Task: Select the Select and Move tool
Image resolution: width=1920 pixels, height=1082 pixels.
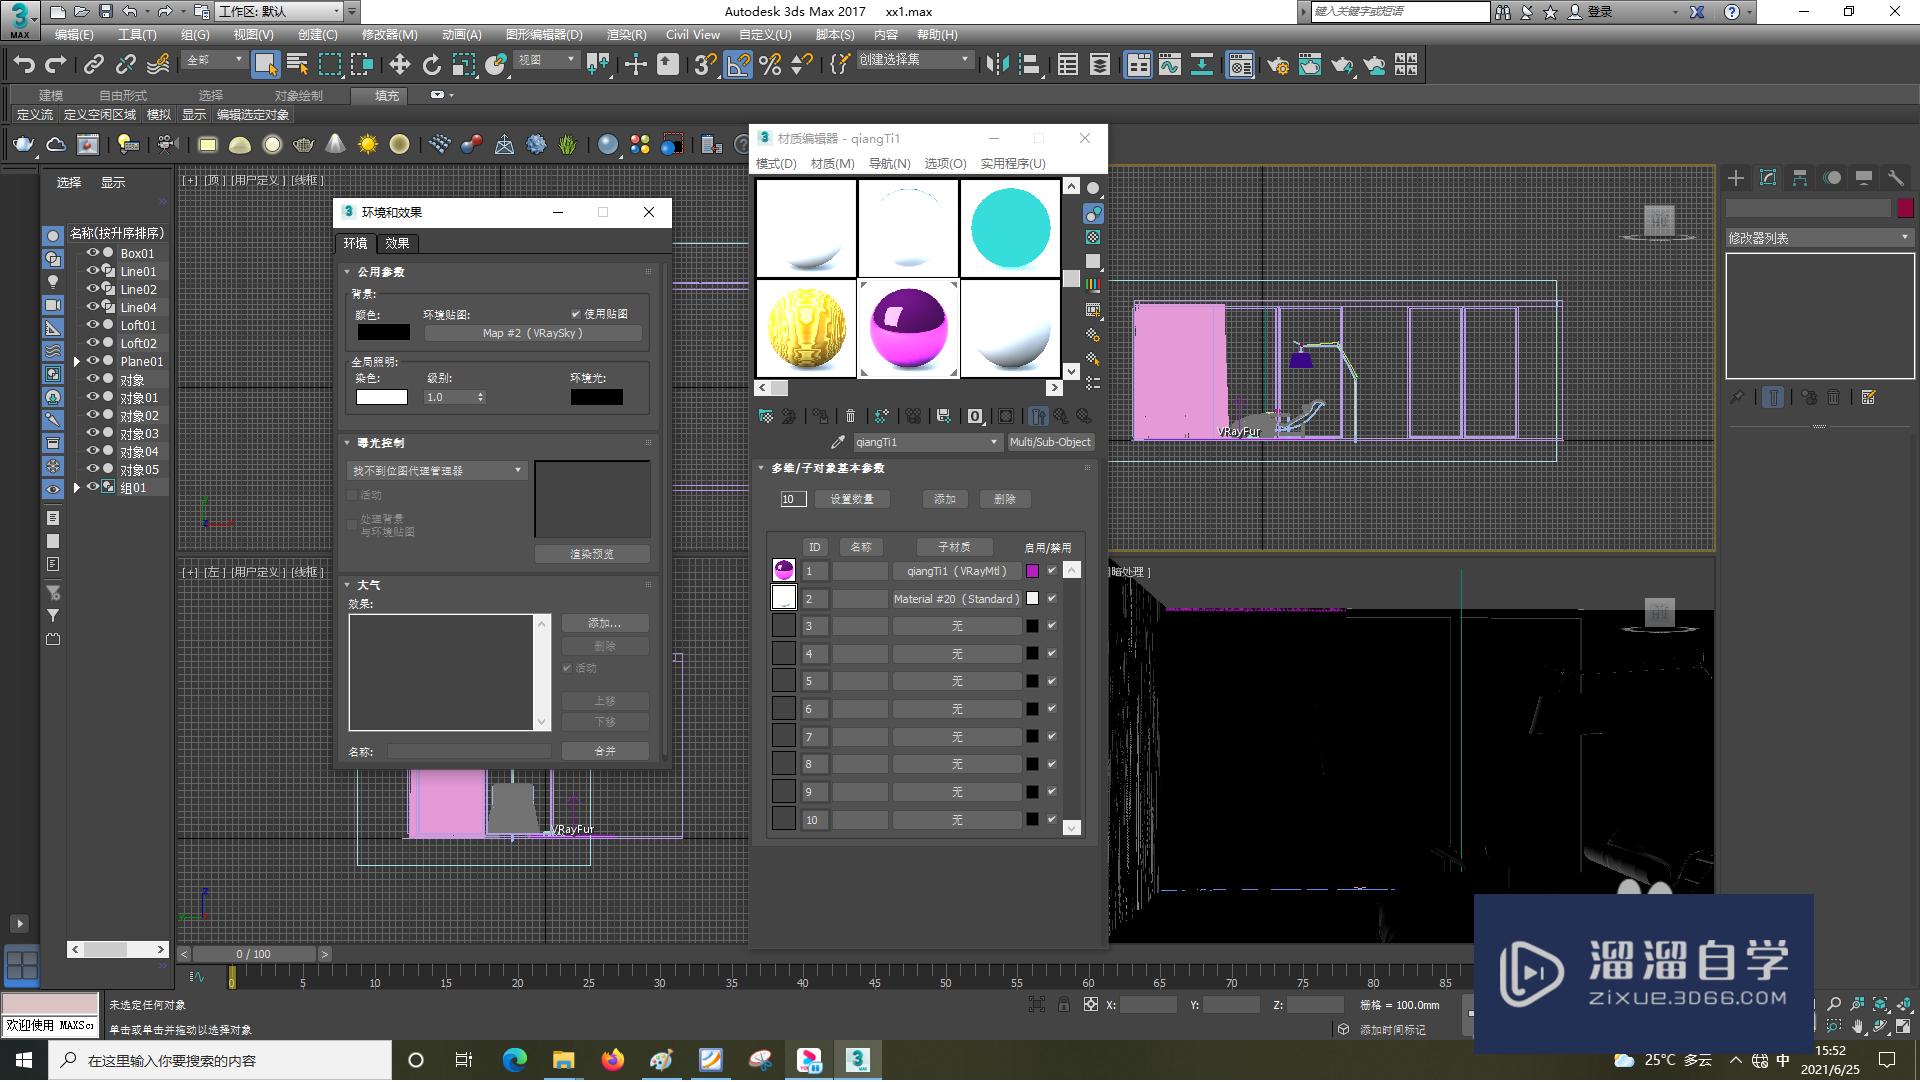Action: click(x=399, y=65)
